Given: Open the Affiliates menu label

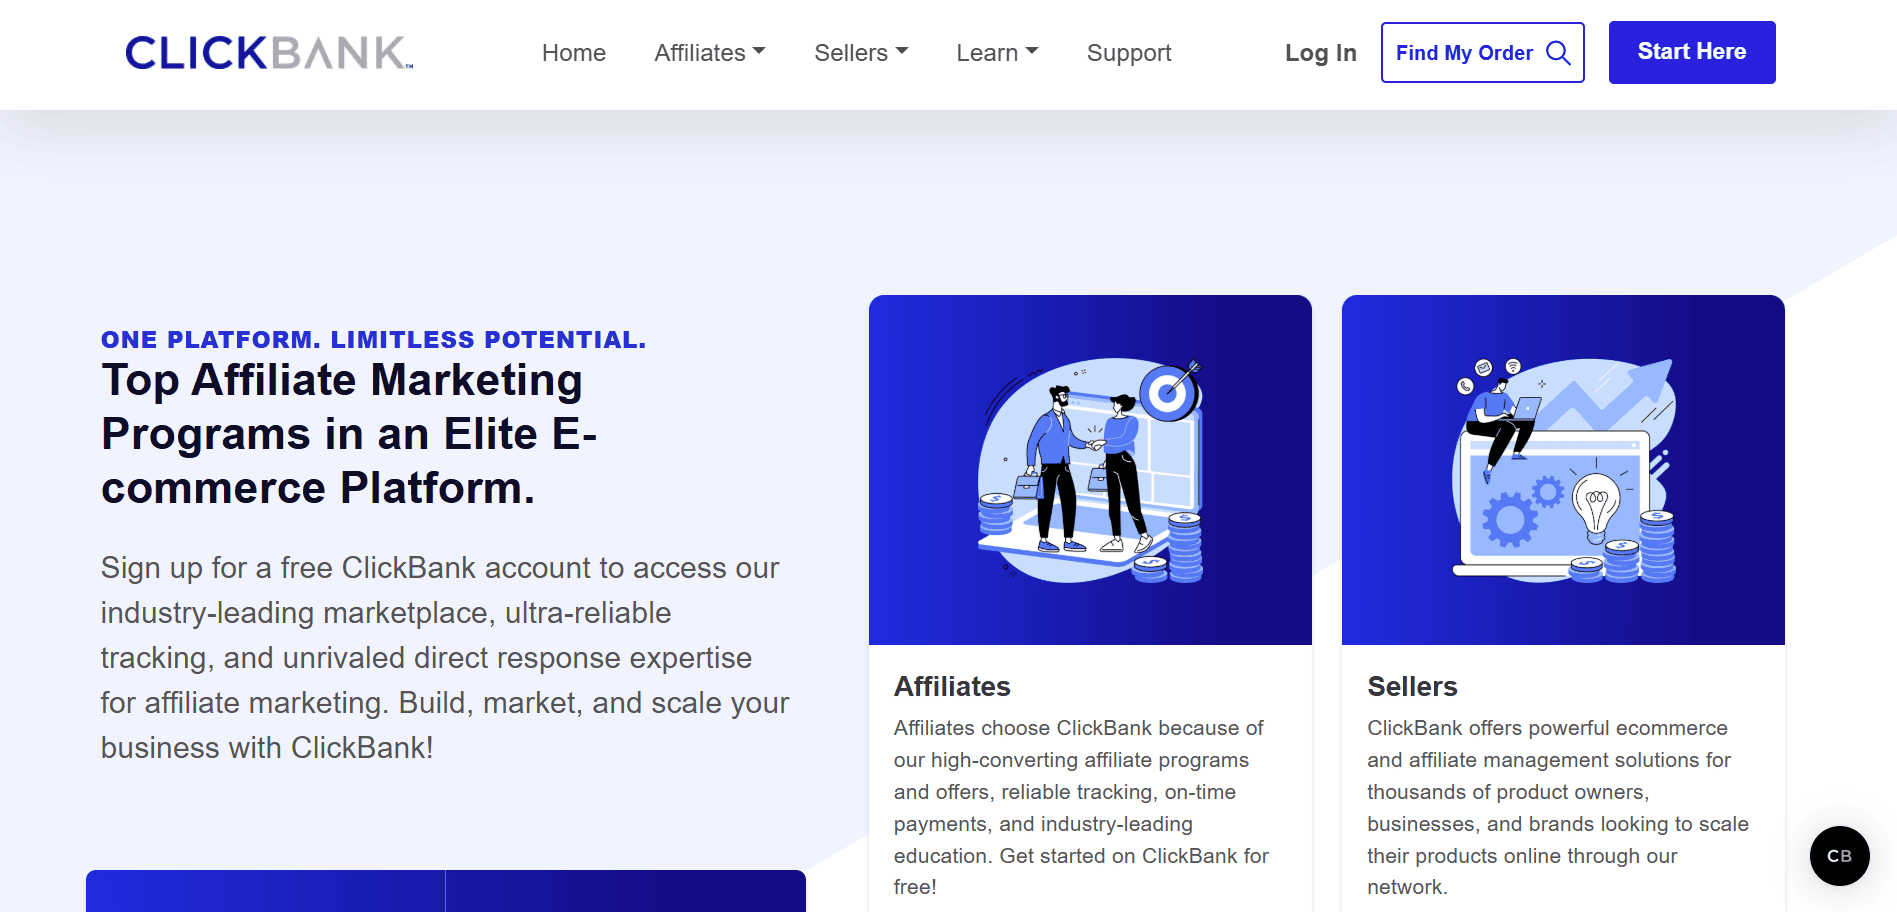Looking at the screenshot, I should pos(700,53).
